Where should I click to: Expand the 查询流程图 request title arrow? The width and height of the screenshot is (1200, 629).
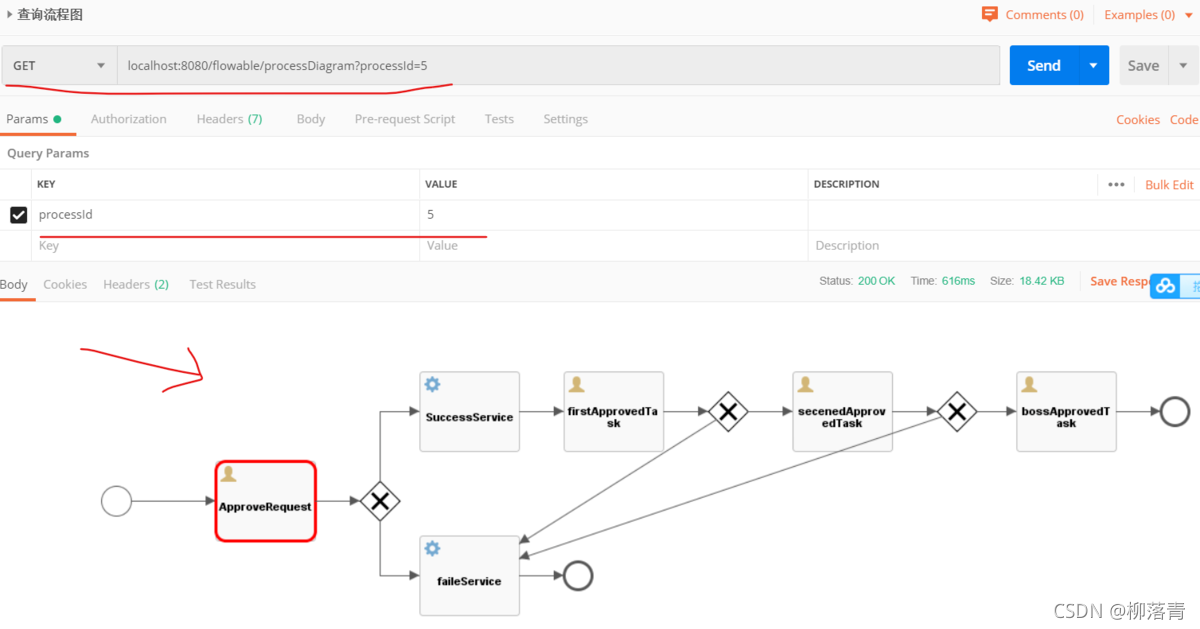[x=10, y=15]
